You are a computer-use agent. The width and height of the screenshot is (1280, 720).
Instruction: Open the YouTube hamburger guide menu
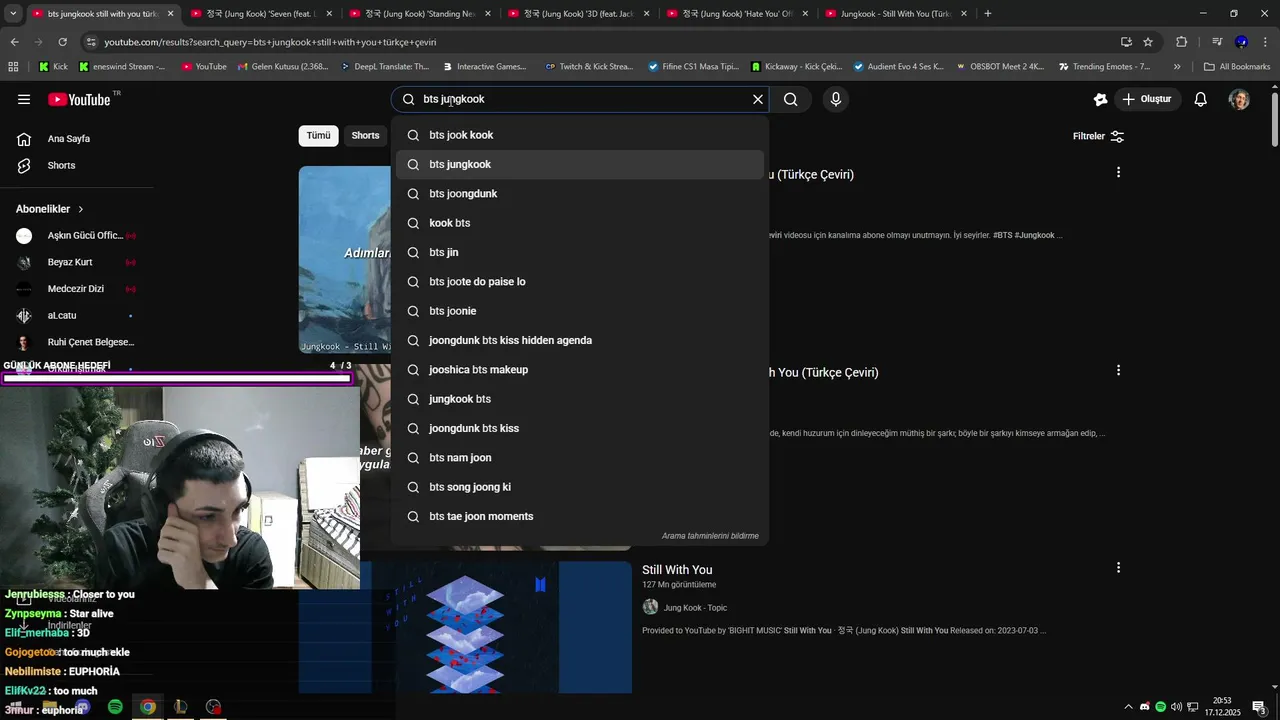click(x=24, y=99)
